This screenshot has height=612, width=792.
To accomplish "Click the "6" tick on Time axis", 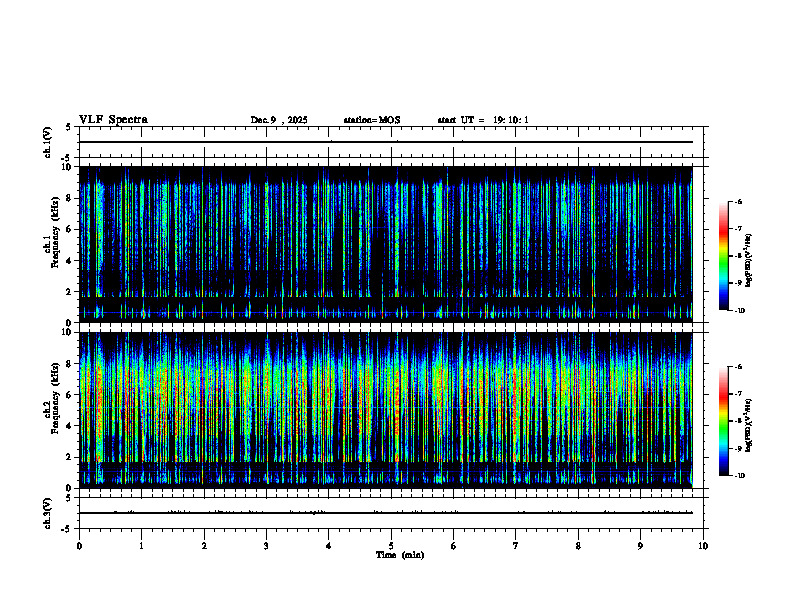I will [x=454, y=546].
